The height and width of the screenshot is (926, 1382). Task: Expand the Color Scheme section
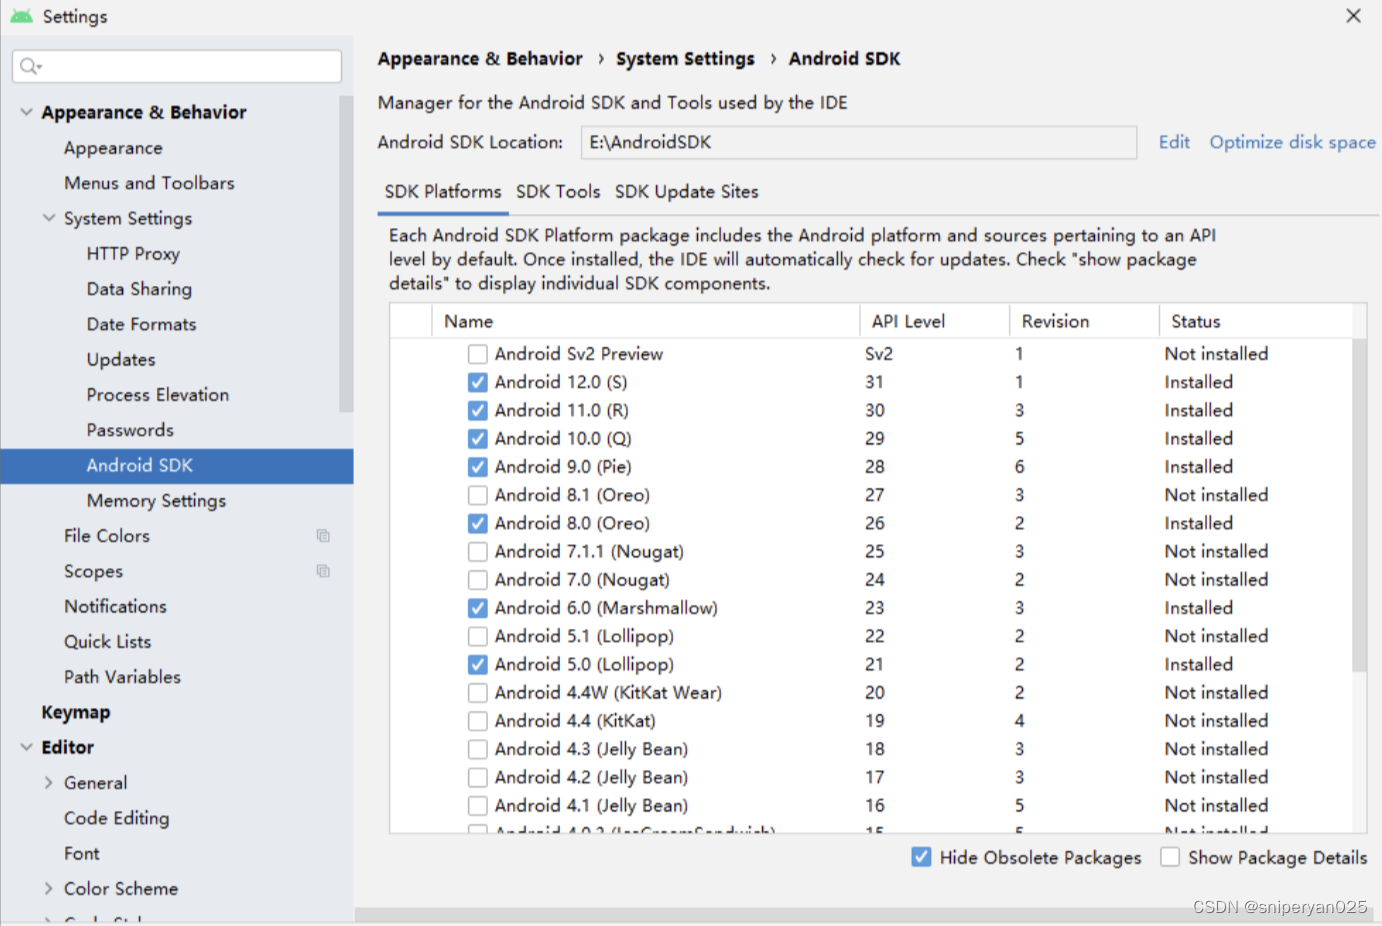[x=48, y=888]
